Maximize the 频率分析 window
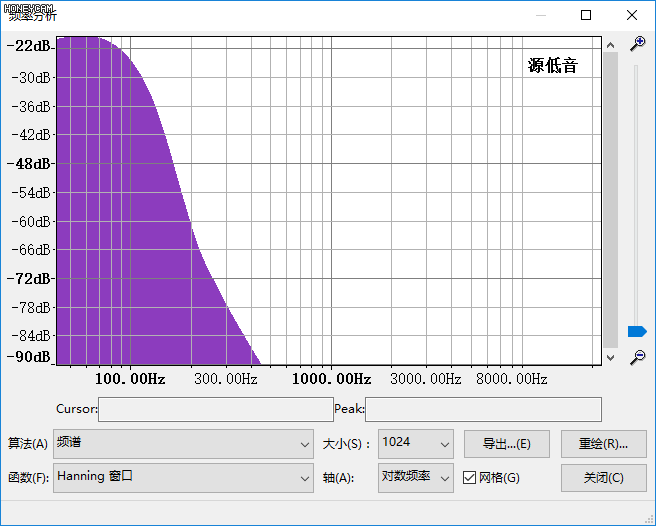 (x=586, y=15)
